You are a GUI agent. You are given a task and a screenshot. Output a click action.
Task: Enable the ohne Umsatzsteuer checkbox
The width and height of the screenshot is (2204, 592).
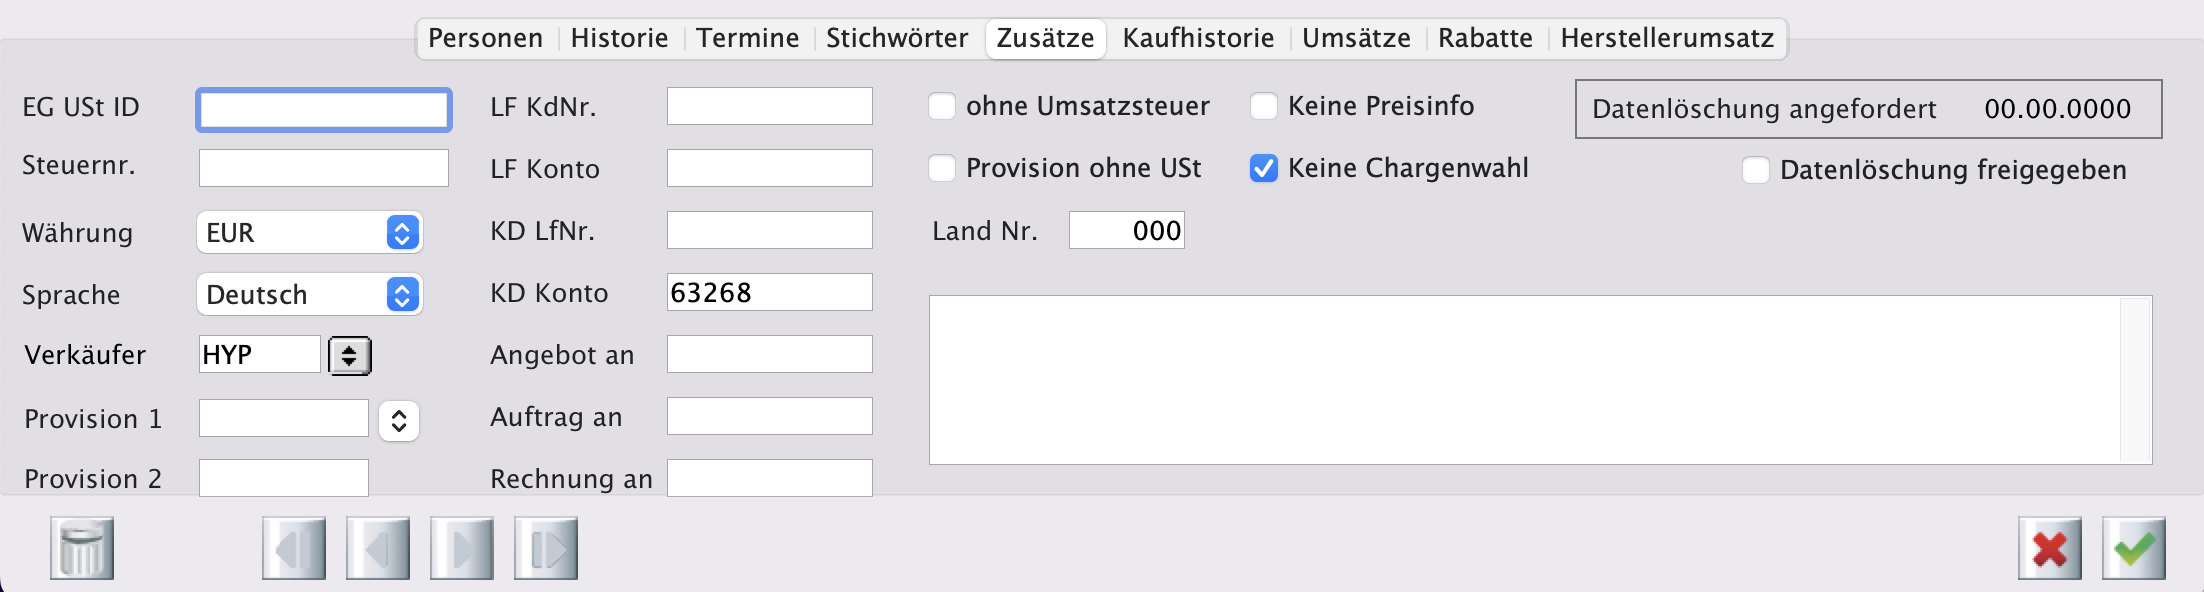[x=942, y=106]
